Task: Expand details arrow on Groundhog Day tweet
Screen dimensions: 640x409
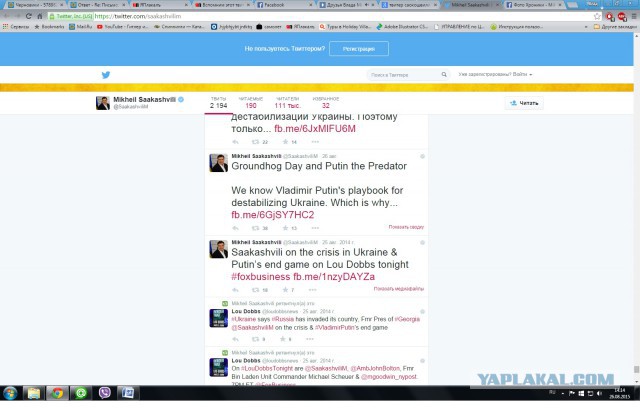Action: pyautogui.click(x=422, y=156)
